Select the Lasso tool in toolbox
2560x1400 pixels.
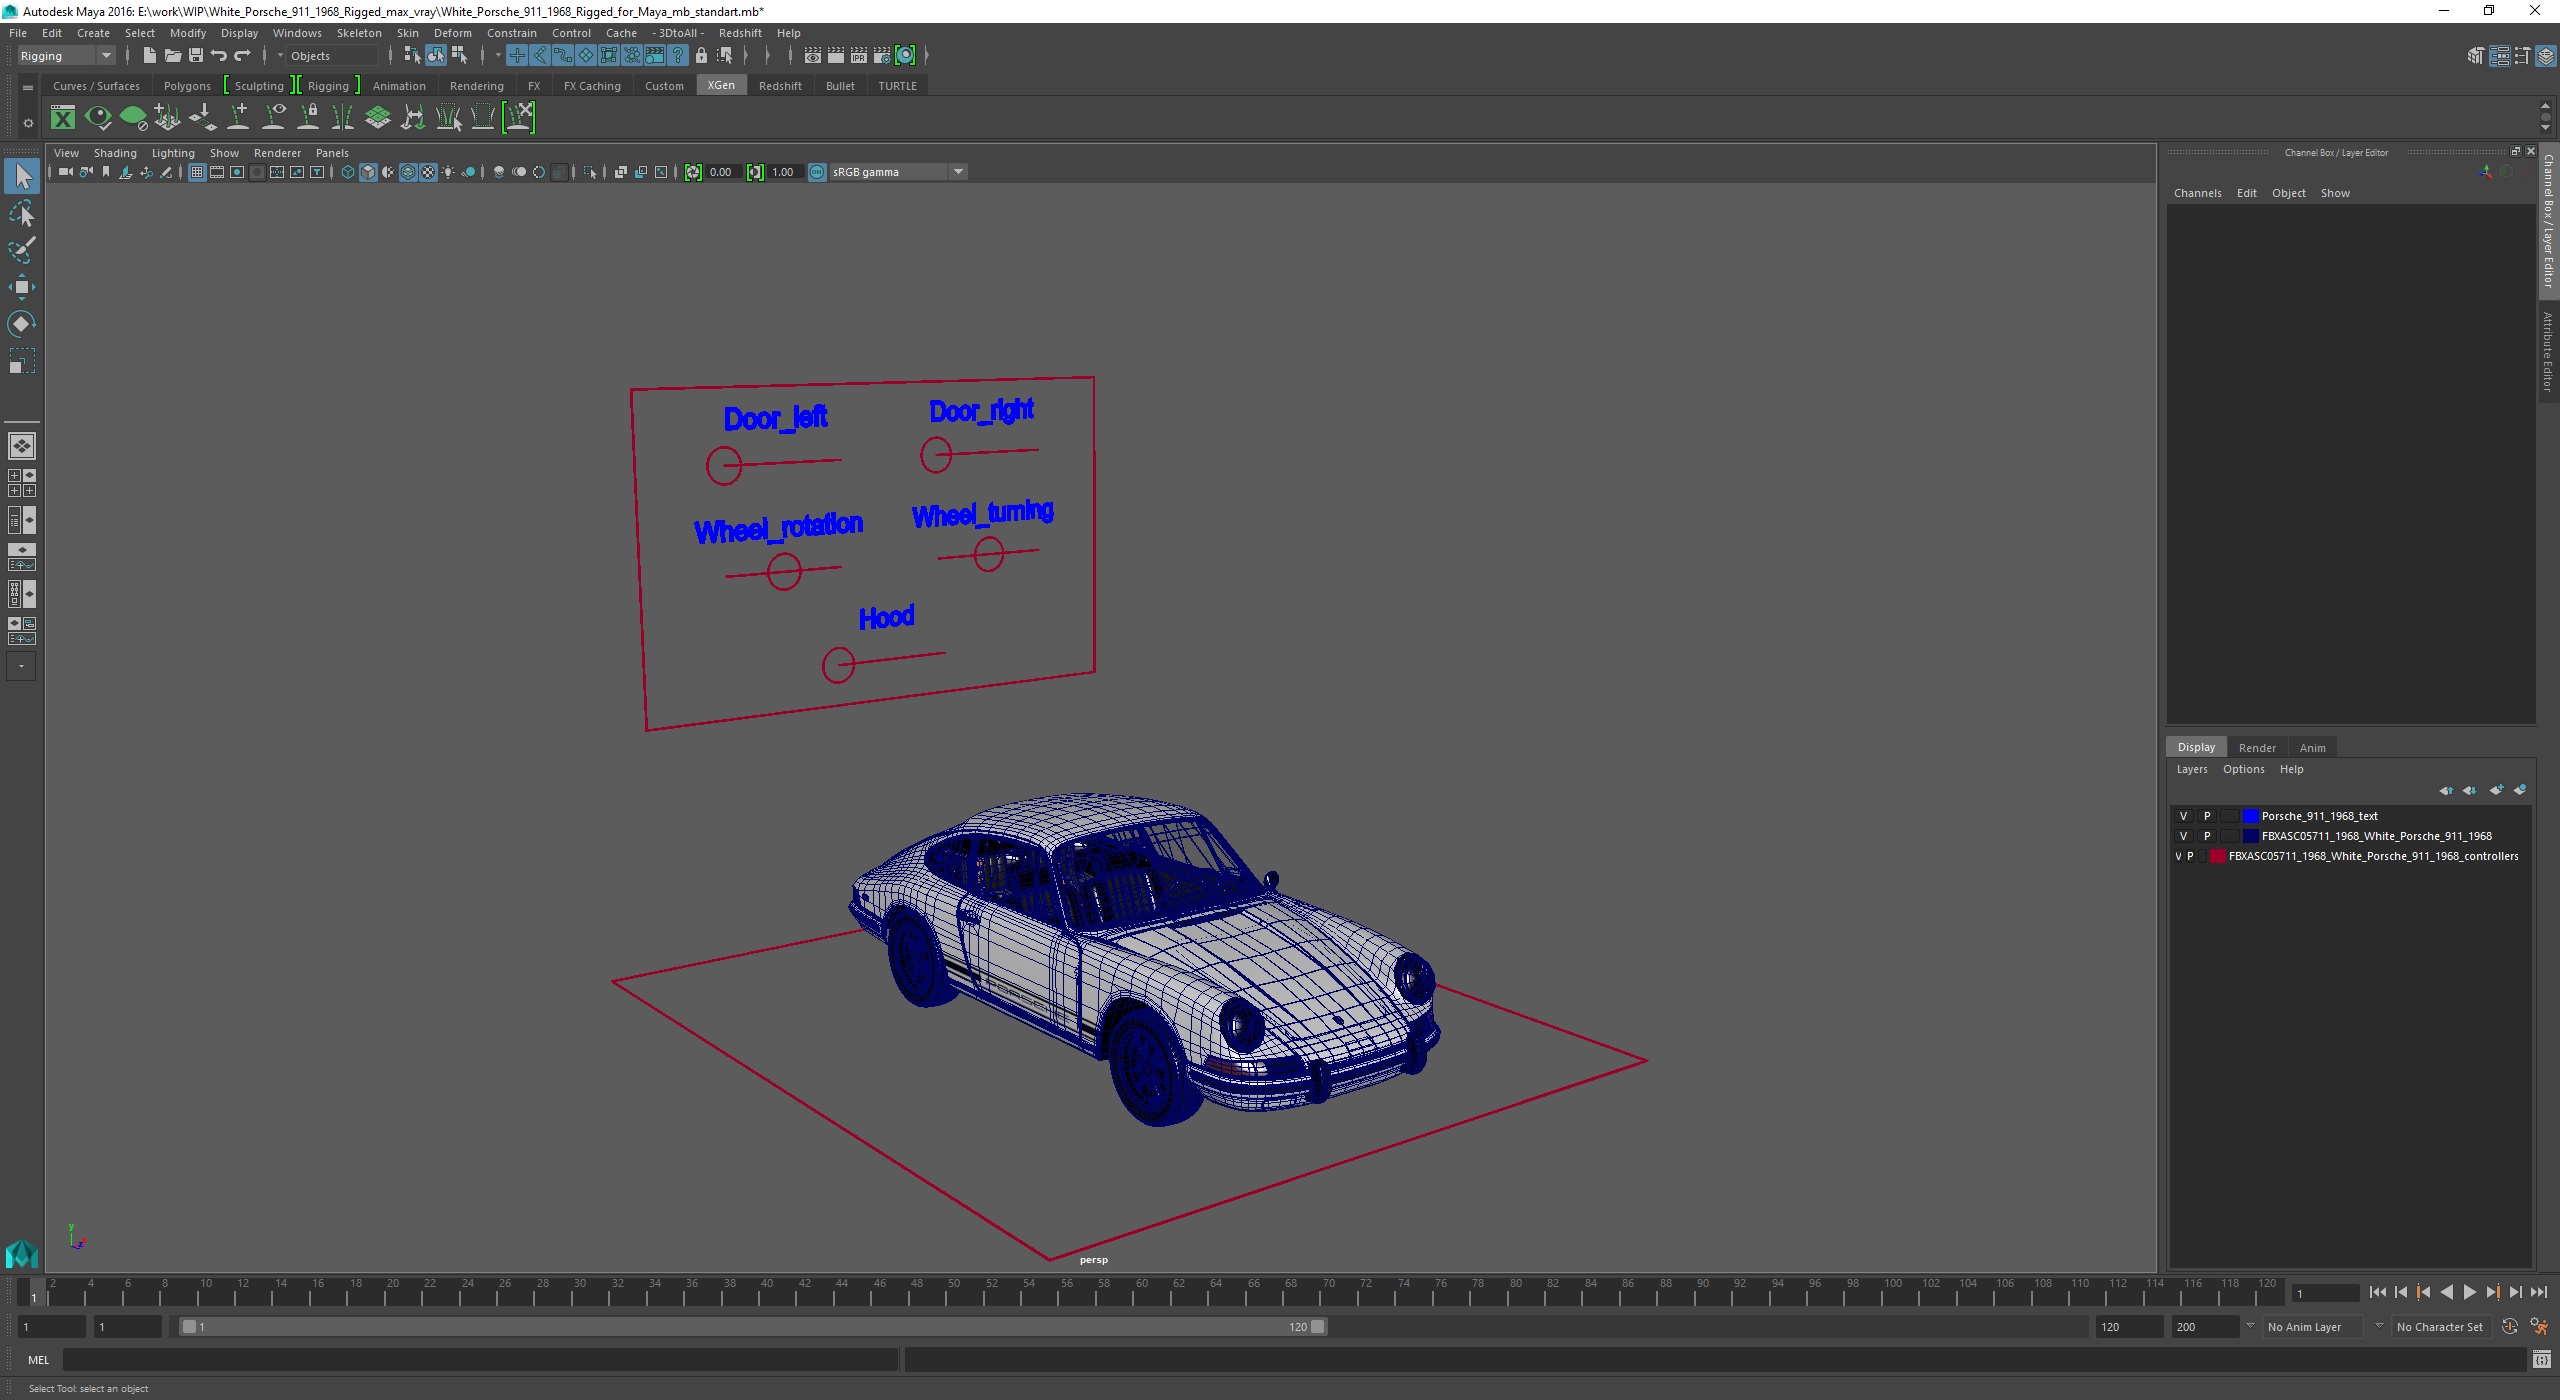click(21, 214)
